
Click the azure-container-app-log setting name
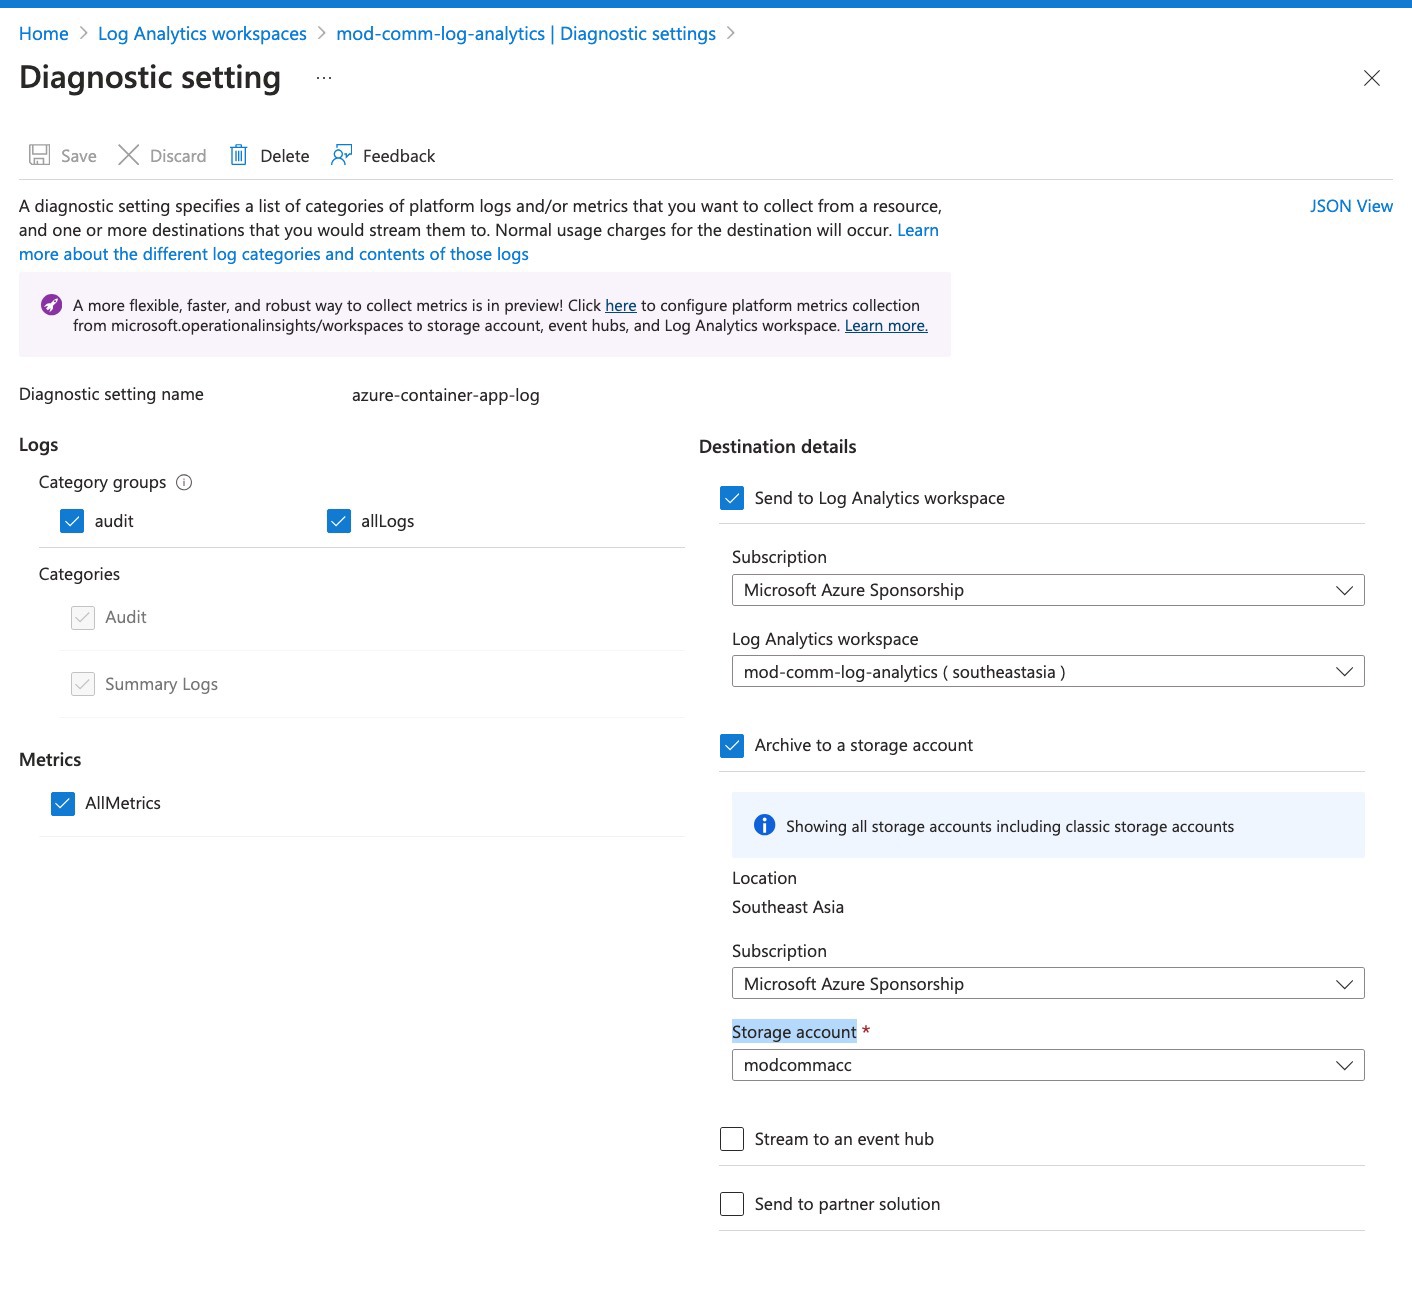coord(446,395)
